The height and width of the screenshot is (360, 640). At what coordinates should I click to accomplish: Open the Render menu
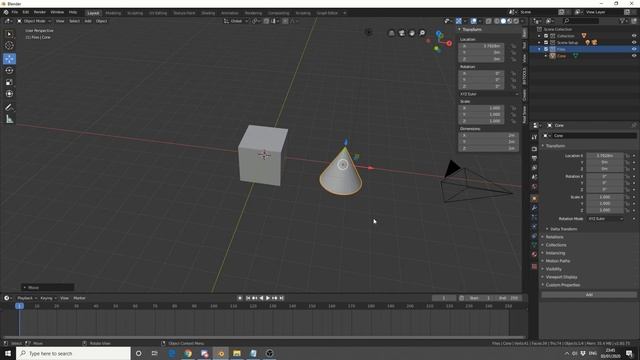[x=40, y=12]
